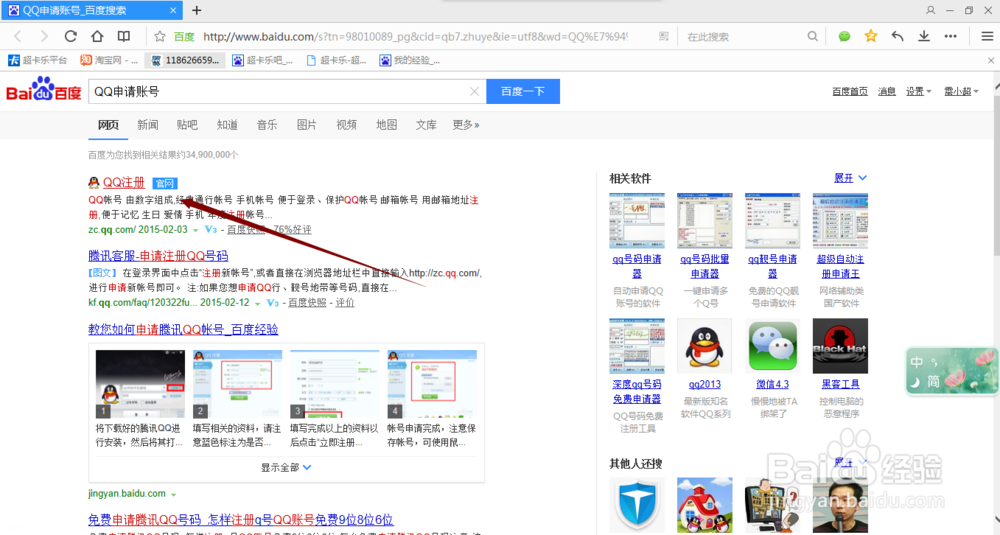Click the undo arrow toolbar icon
Image resolution: width=1000 pixels, height=535 pixels.
pos(897,36)
